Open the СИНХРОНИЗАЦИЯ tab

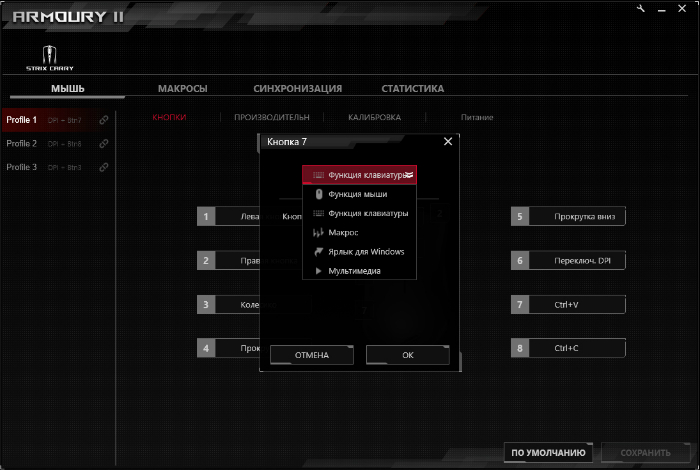(298, 88)
